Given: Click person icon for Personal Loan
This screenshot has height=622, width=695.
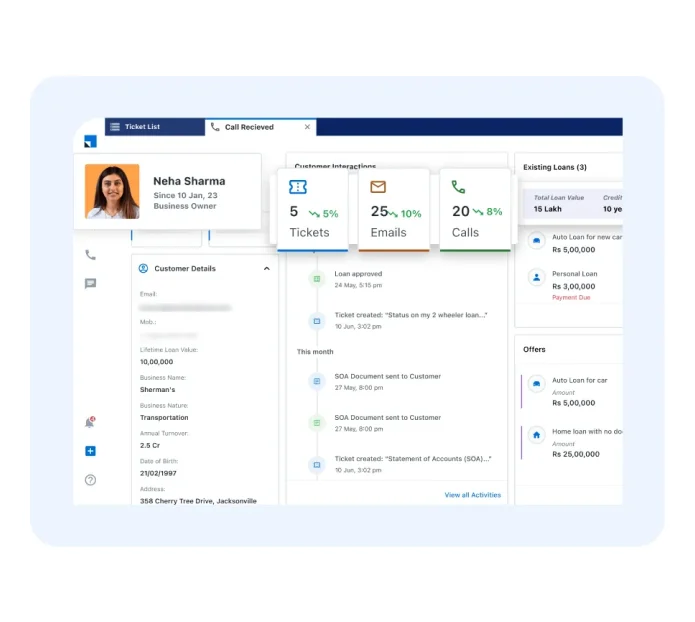Looking at the screenshot, I should point(536,278).
